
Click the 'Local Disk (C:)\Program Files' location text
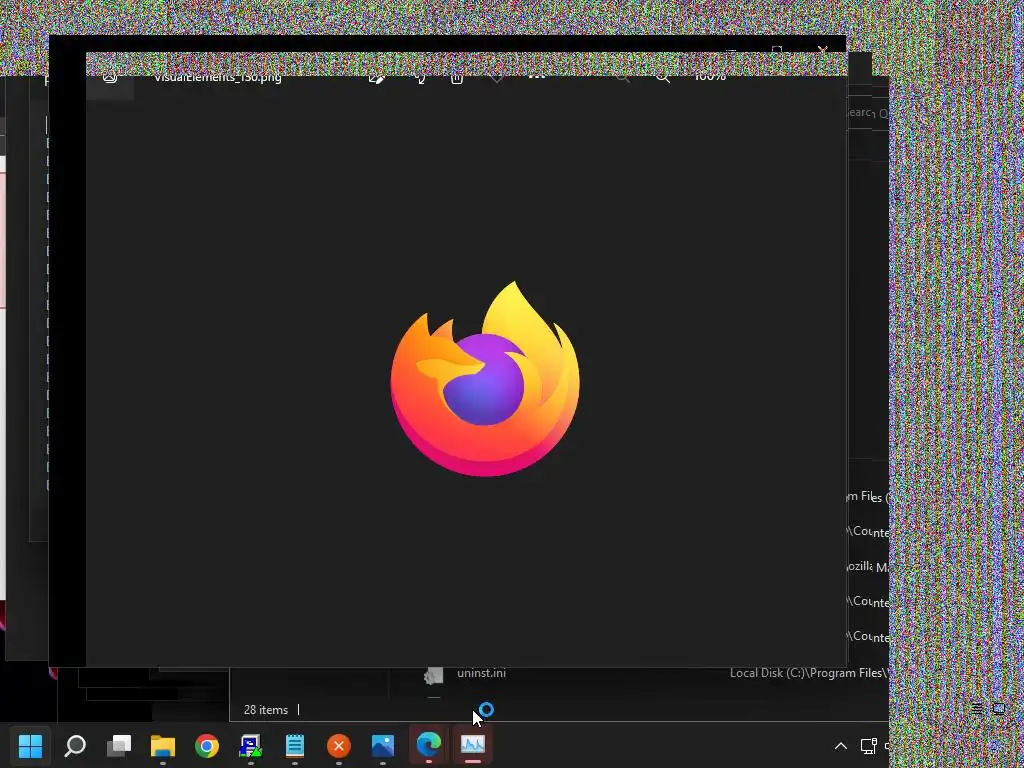point(808,673)
